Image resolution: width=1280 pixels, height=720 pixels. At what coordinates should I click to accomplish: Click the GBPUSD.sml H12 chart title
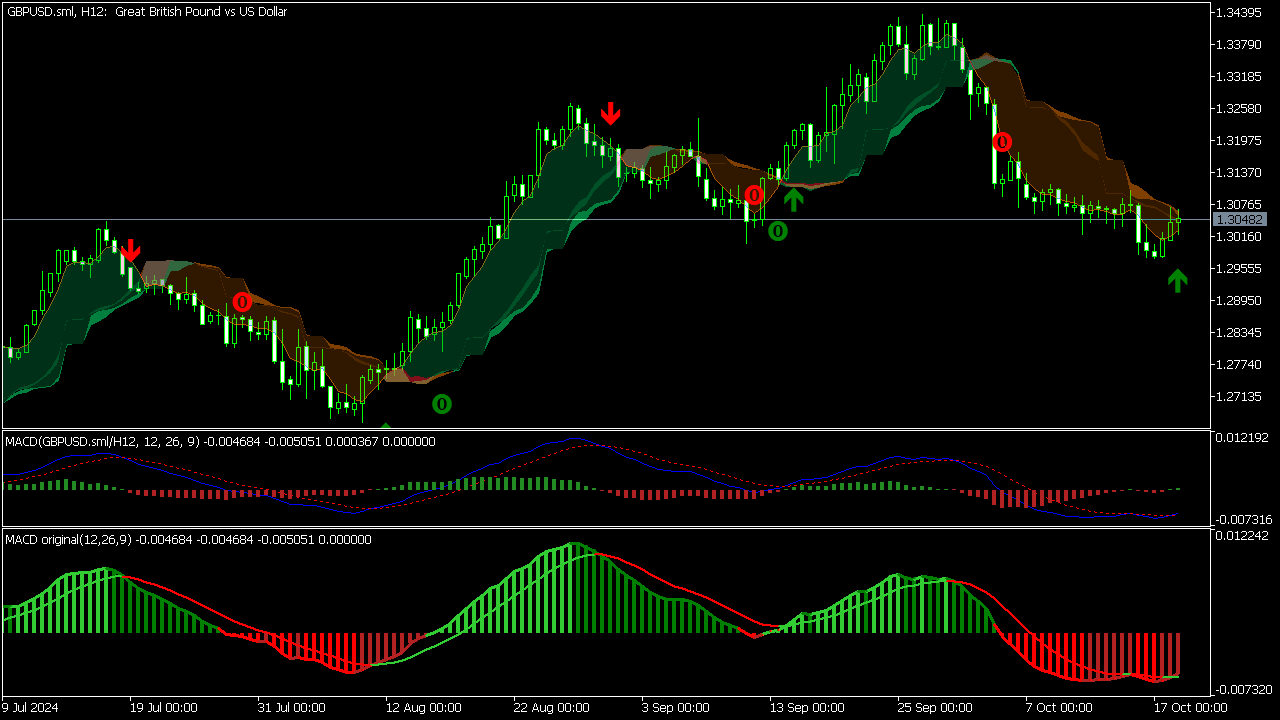coord(147,12)
